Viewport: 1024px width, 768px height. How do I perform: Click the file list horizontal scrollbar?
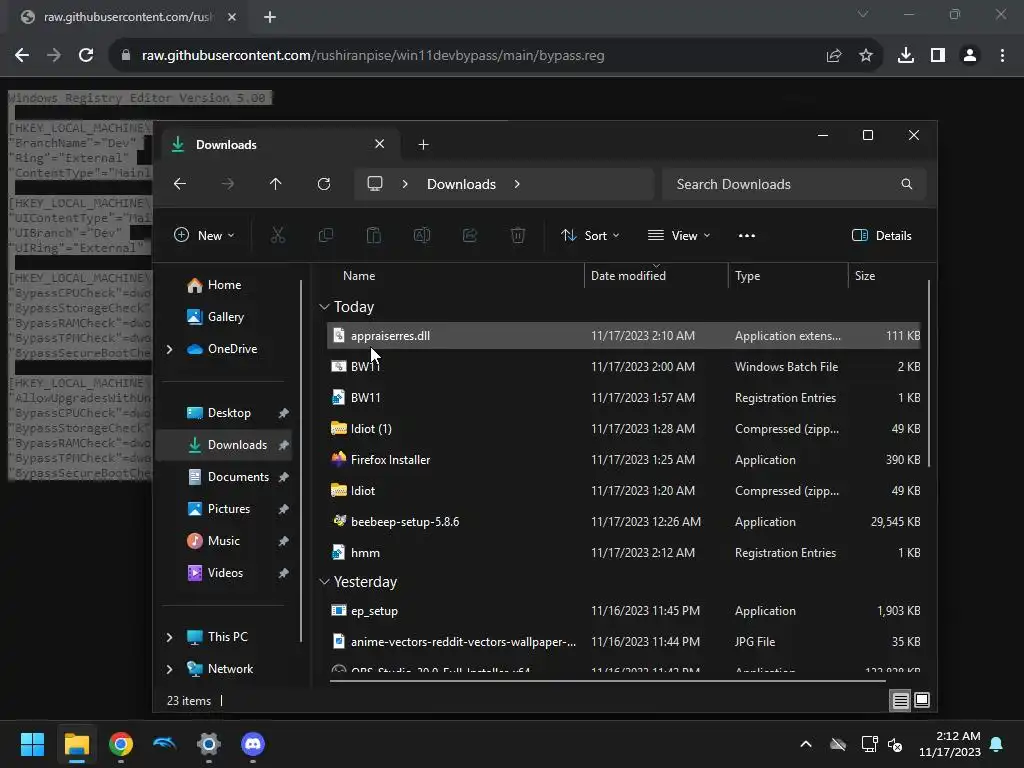click(607, 681)
